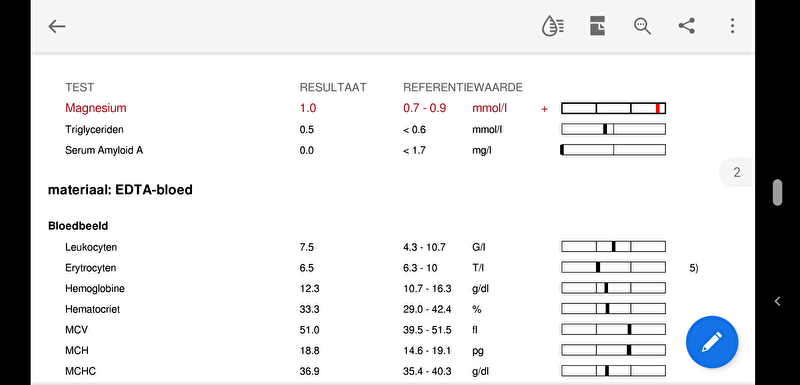
Task: Tap the blue pencil edit button
Action: [712, 342]
